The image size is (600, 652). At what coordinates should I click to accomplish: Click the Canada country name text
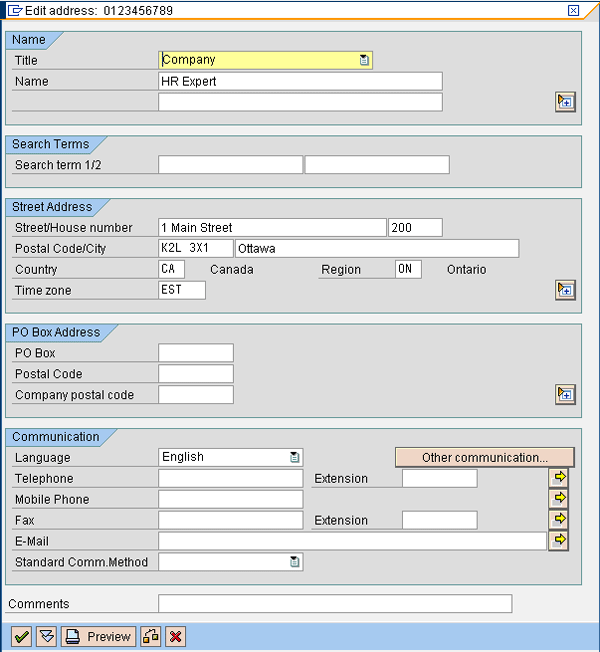pos(232,269)
